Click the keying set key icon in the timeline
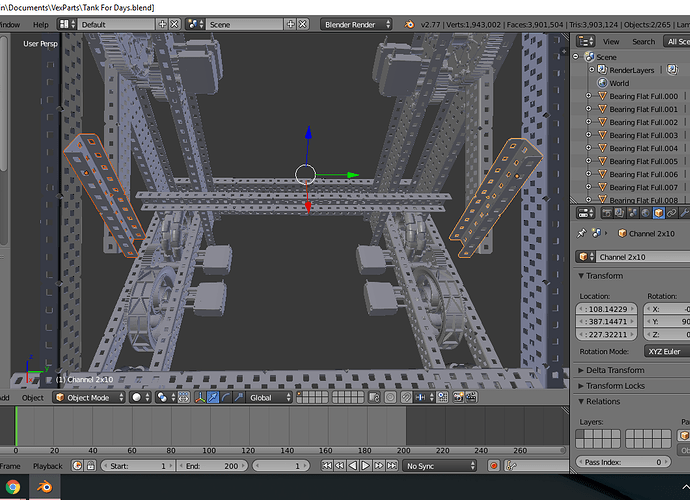 [x=511, y=466]
